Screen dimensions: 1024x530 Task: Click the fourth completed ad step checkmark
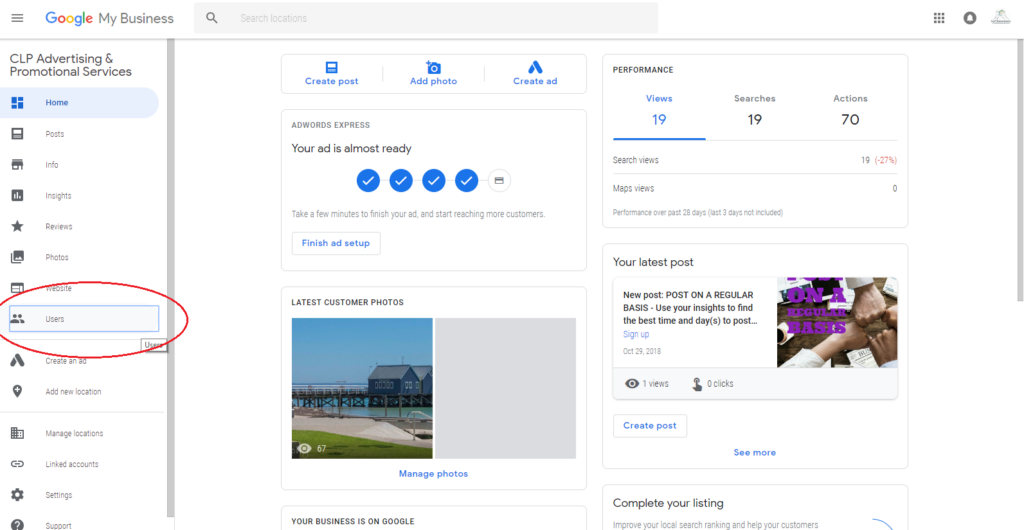[467, 180]
